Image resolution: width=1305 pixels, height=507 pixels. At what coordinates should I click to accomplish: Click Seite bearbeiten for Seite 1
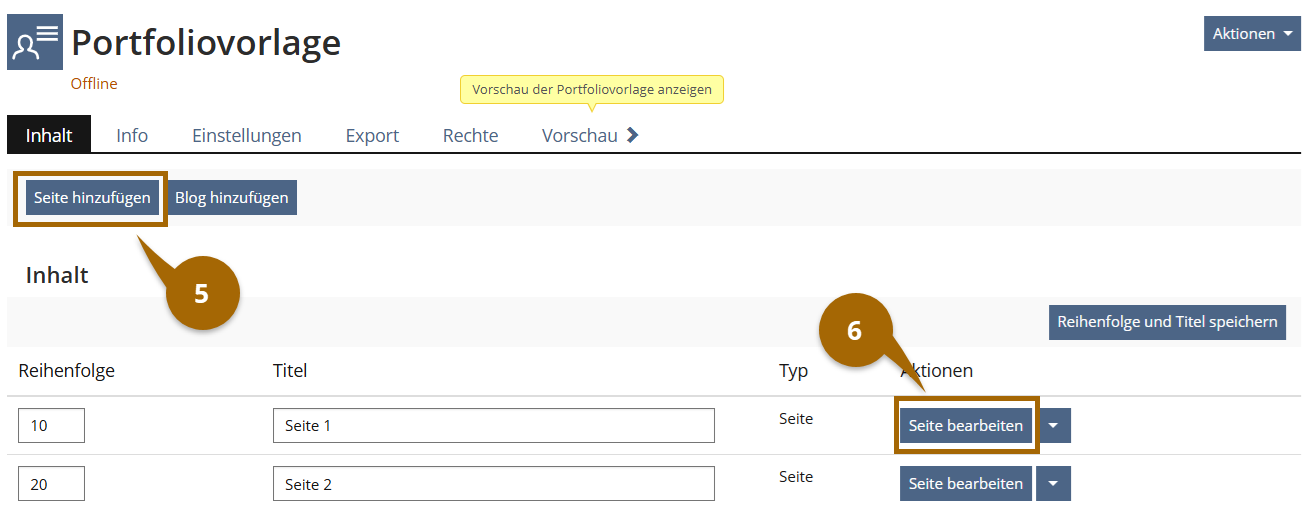[965, 426]
